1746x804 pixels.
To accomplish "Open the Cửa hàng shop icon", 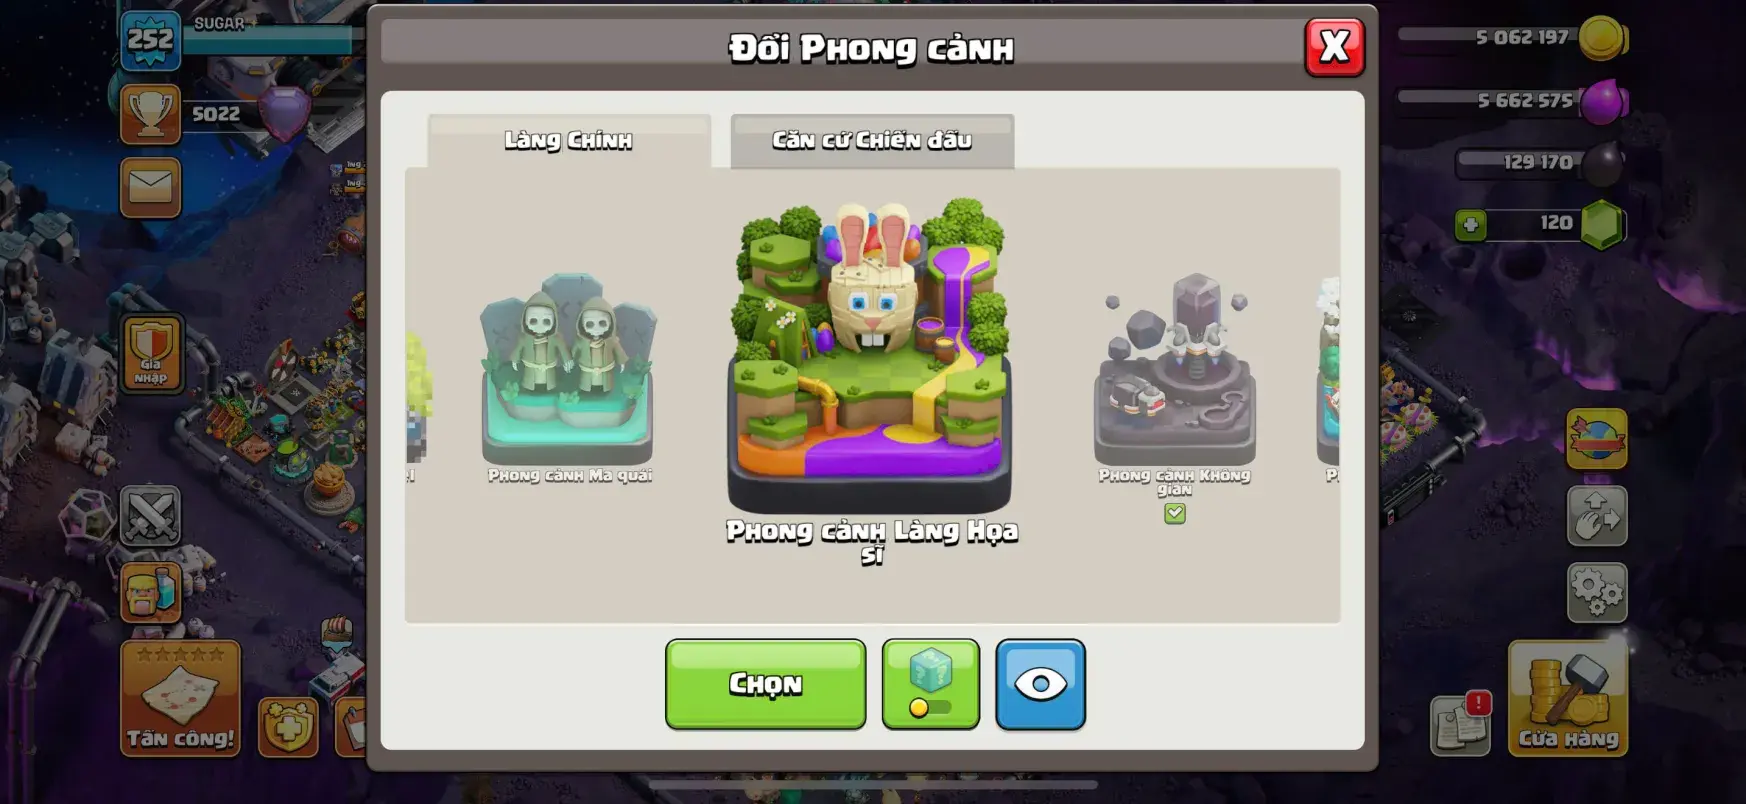I will [1567, 698].
